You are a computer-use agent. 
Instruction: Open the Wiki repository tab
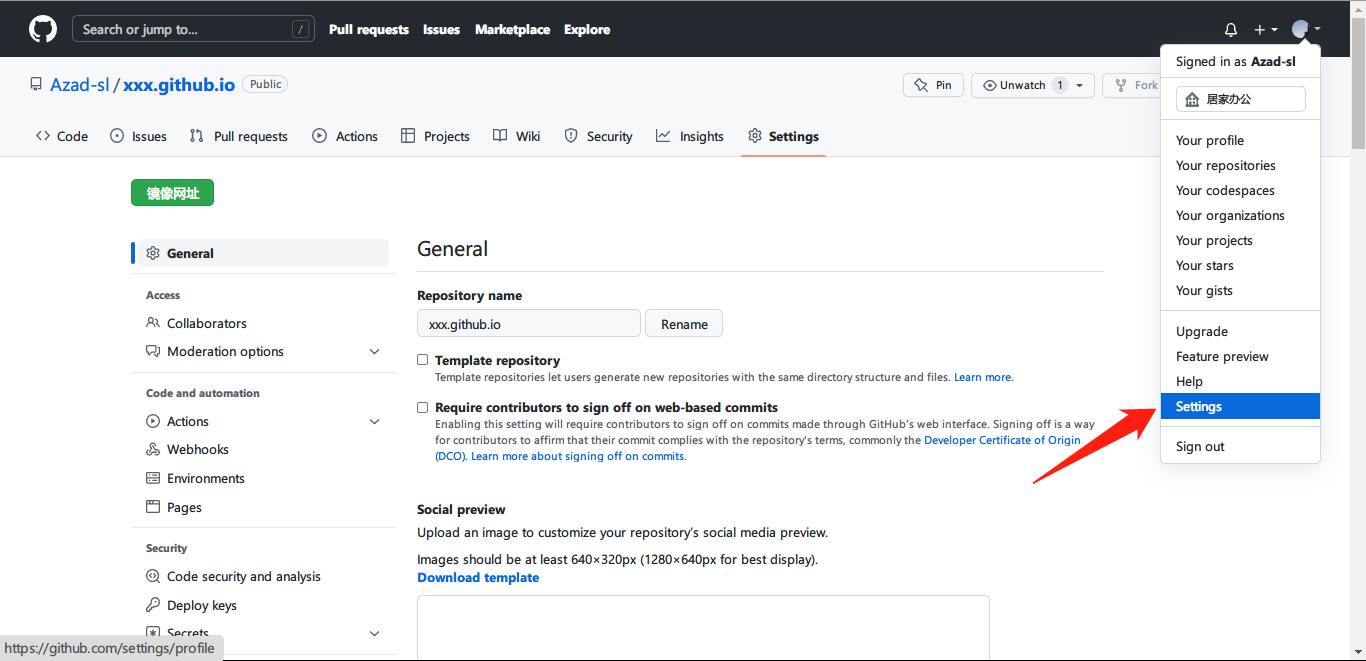516,136
